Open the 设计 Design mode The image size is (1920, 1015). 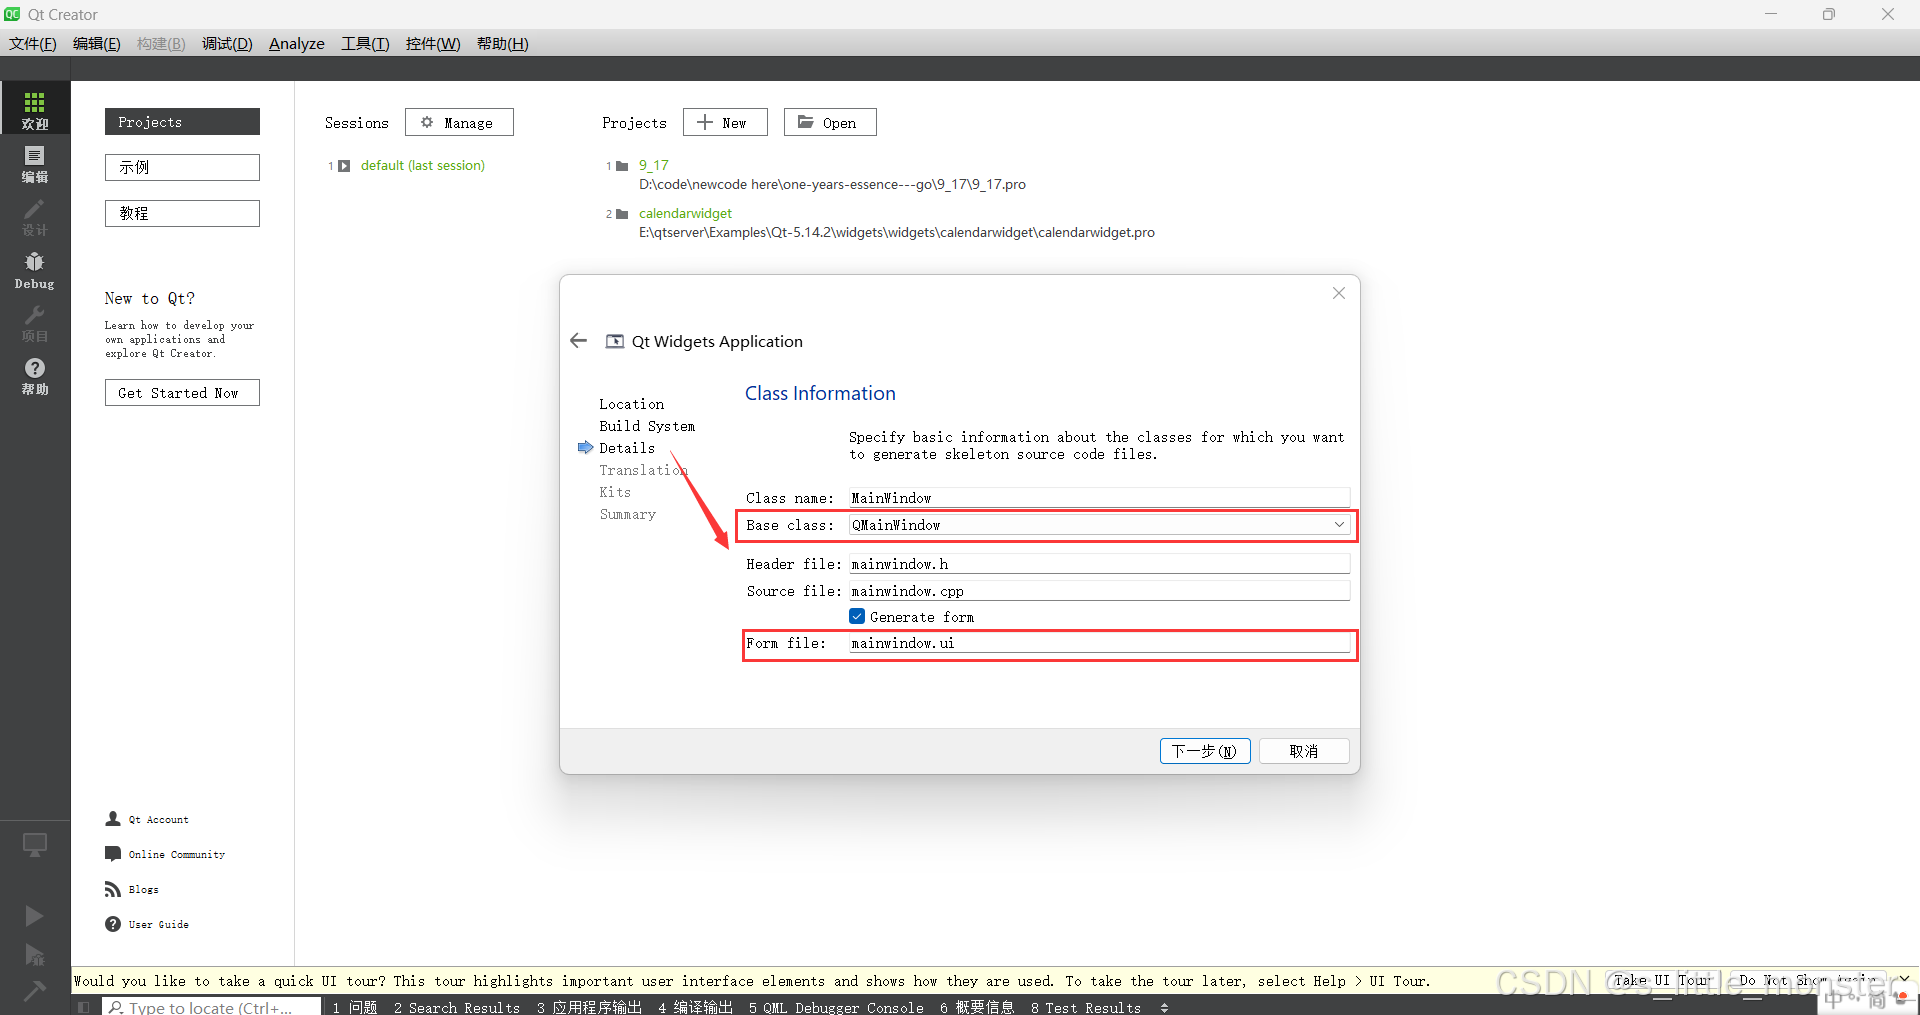(35, 217)
